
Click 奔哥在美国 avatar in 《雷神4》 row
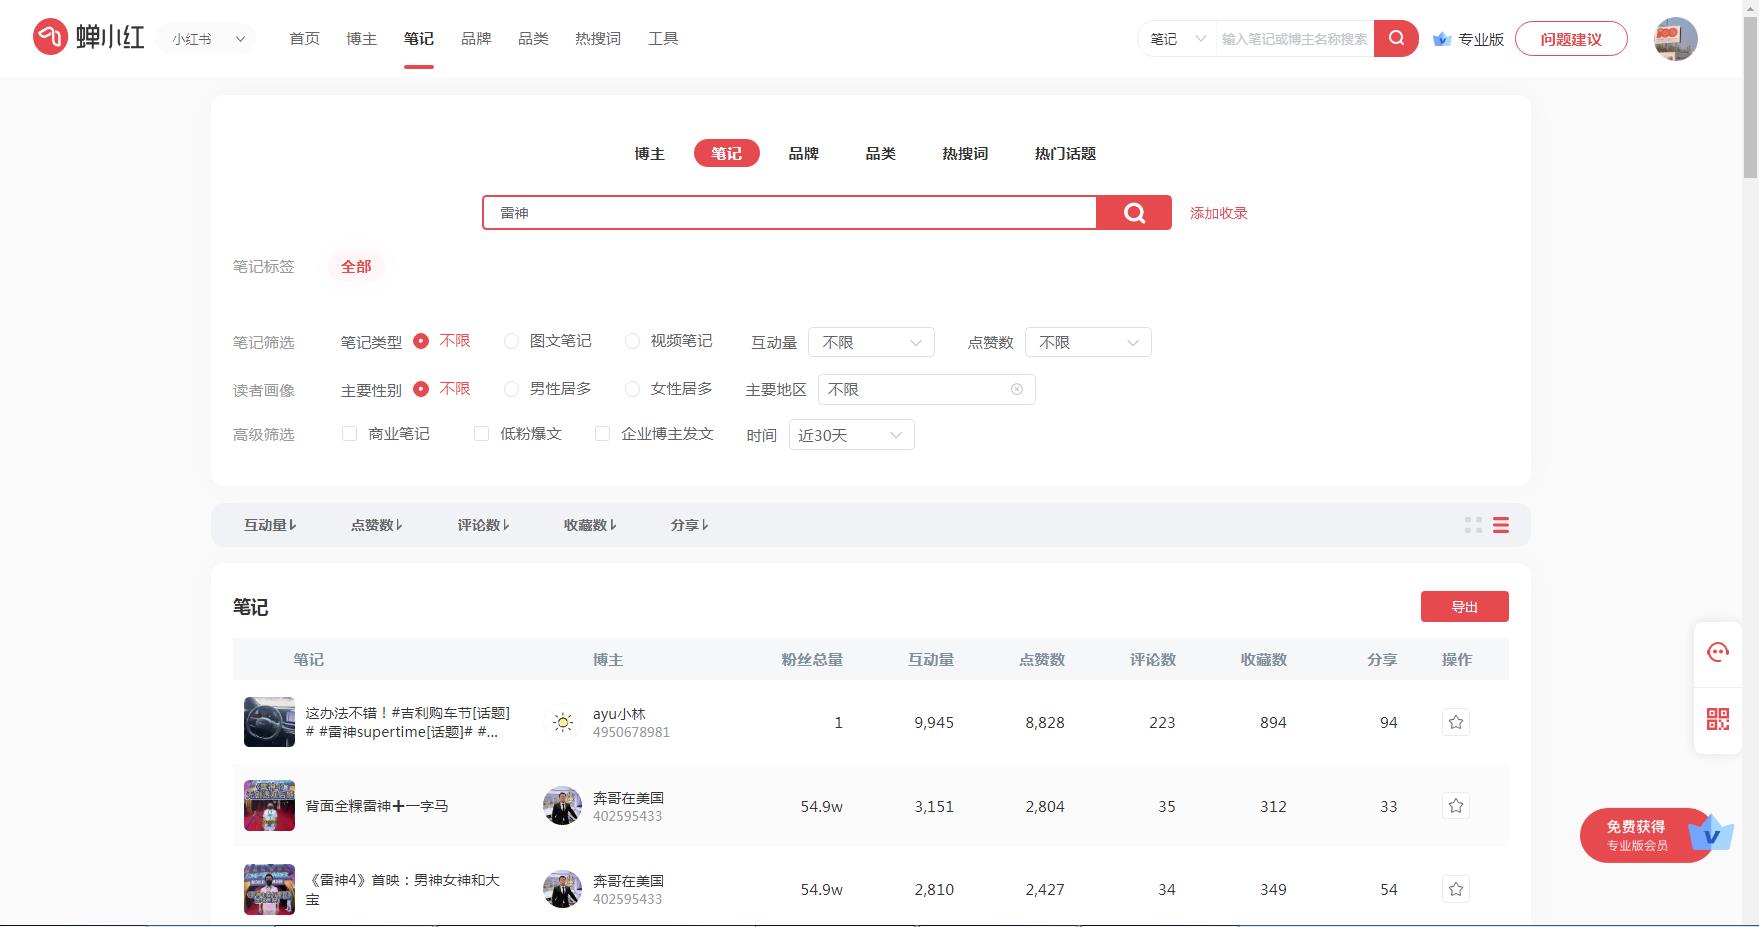[x=562, y=889]
